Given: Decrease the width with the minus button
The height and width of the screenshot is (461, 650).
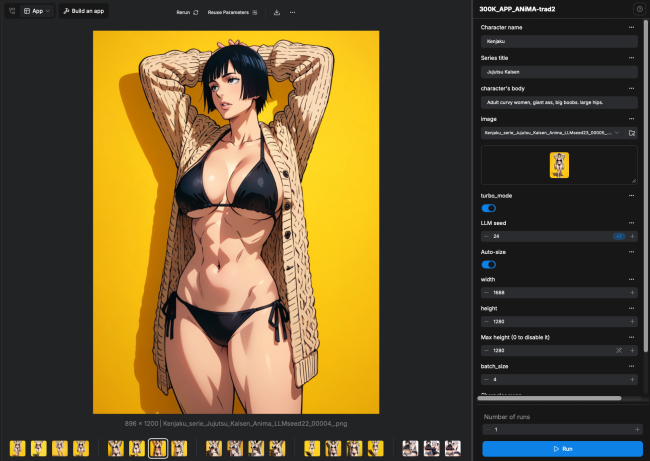Looking at the screenshot, I should (486, 293).
